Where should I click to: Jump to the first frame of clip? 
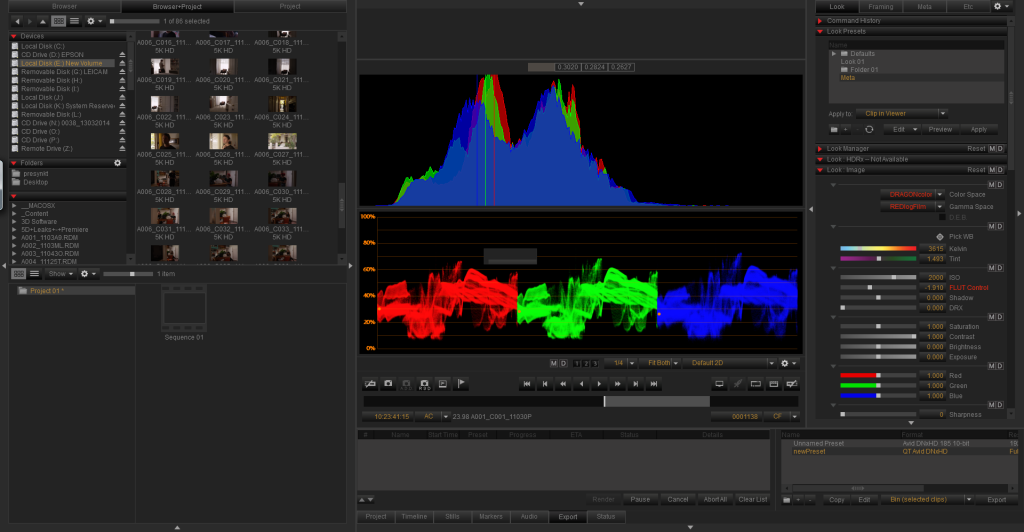[526, 384]
